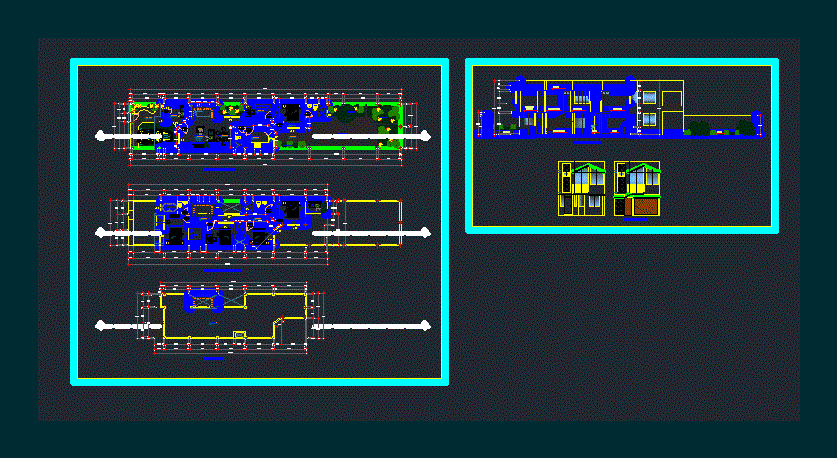Click the blue title label under roof plan
Viewport: 837px width, 458px height.
tap(212, 357)
